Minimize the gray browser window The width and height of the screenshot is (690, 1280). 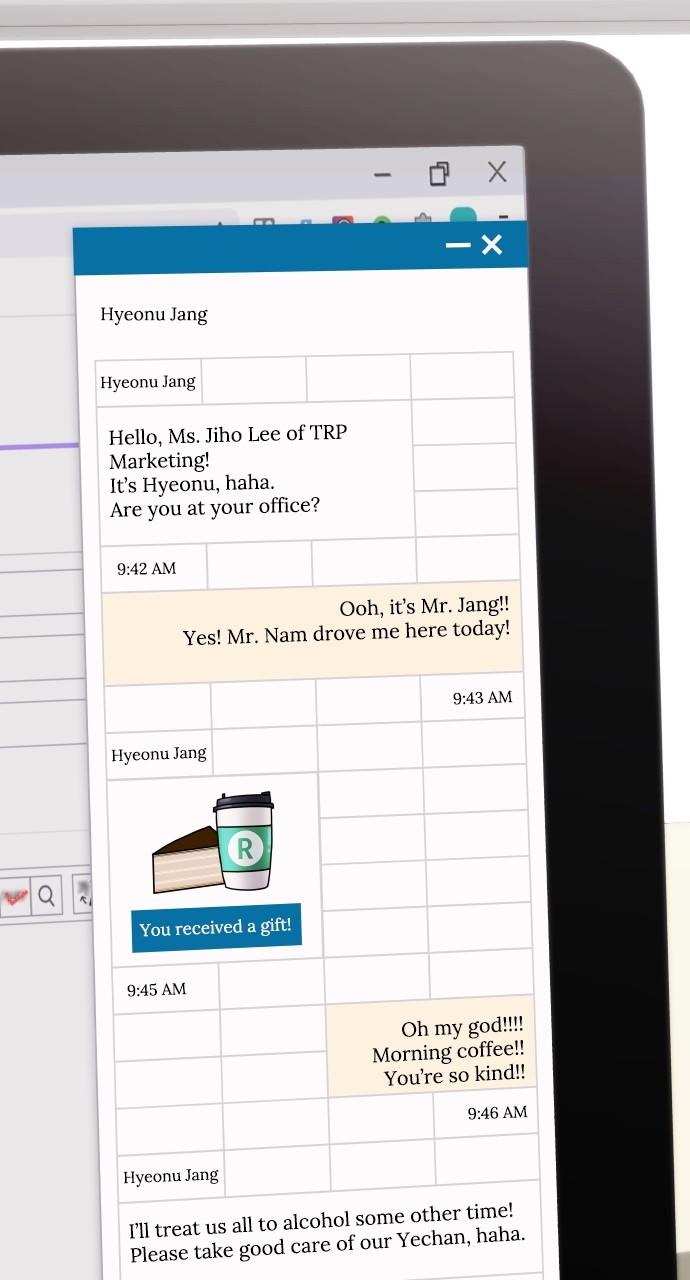point(382,175)
